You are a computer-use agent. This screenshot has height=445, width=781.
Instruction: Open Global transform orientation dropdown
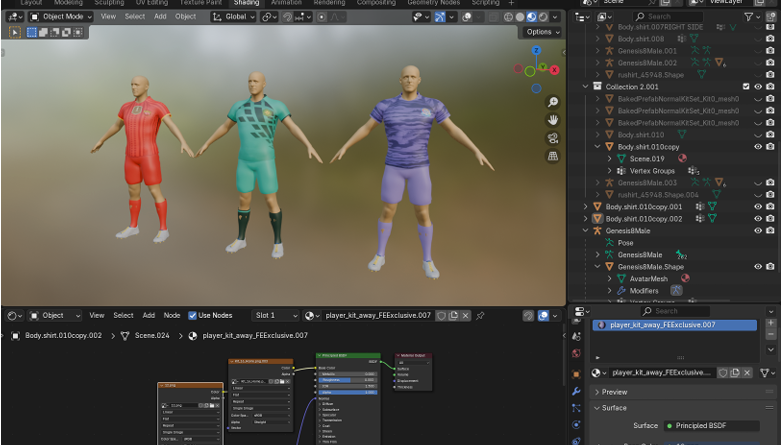point(234,17)
